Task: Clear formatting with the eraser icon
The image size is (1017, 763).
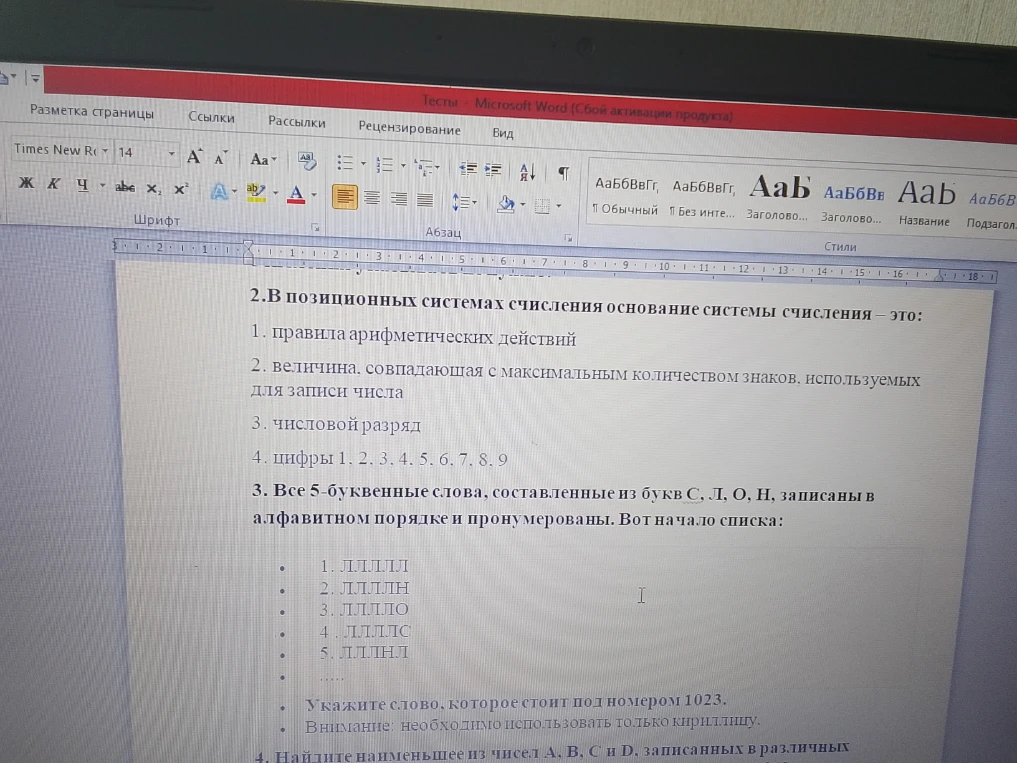Action: point(307,160)
